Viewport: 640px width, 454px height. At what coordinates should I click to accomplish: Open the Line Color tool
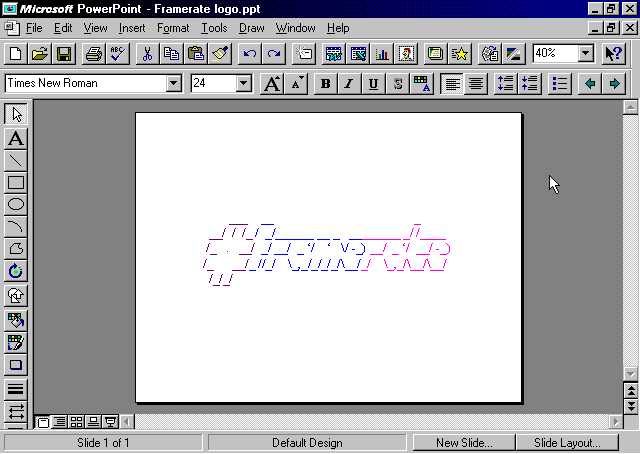[16, 343]
